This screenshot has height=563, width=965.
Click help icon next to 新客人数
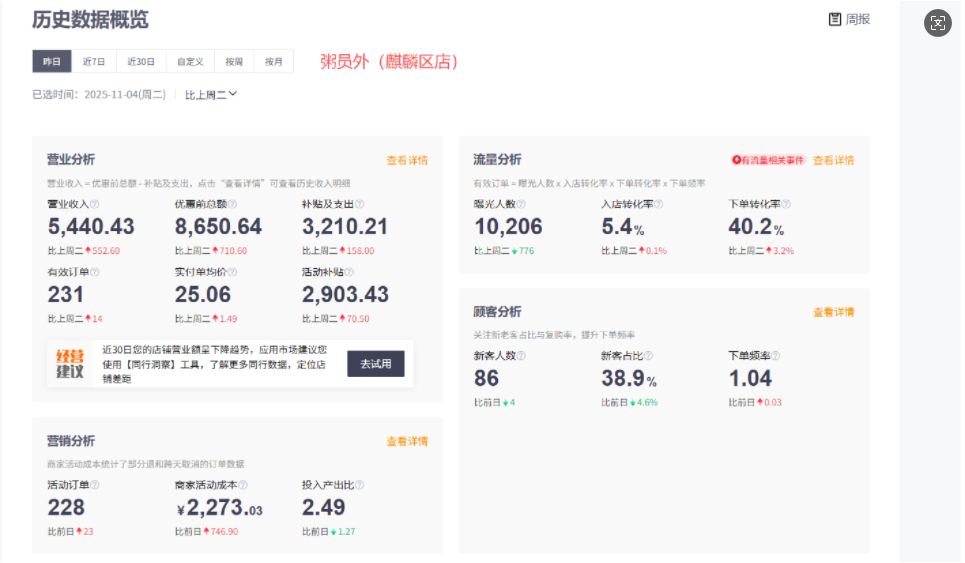click(x=521, y=356)
